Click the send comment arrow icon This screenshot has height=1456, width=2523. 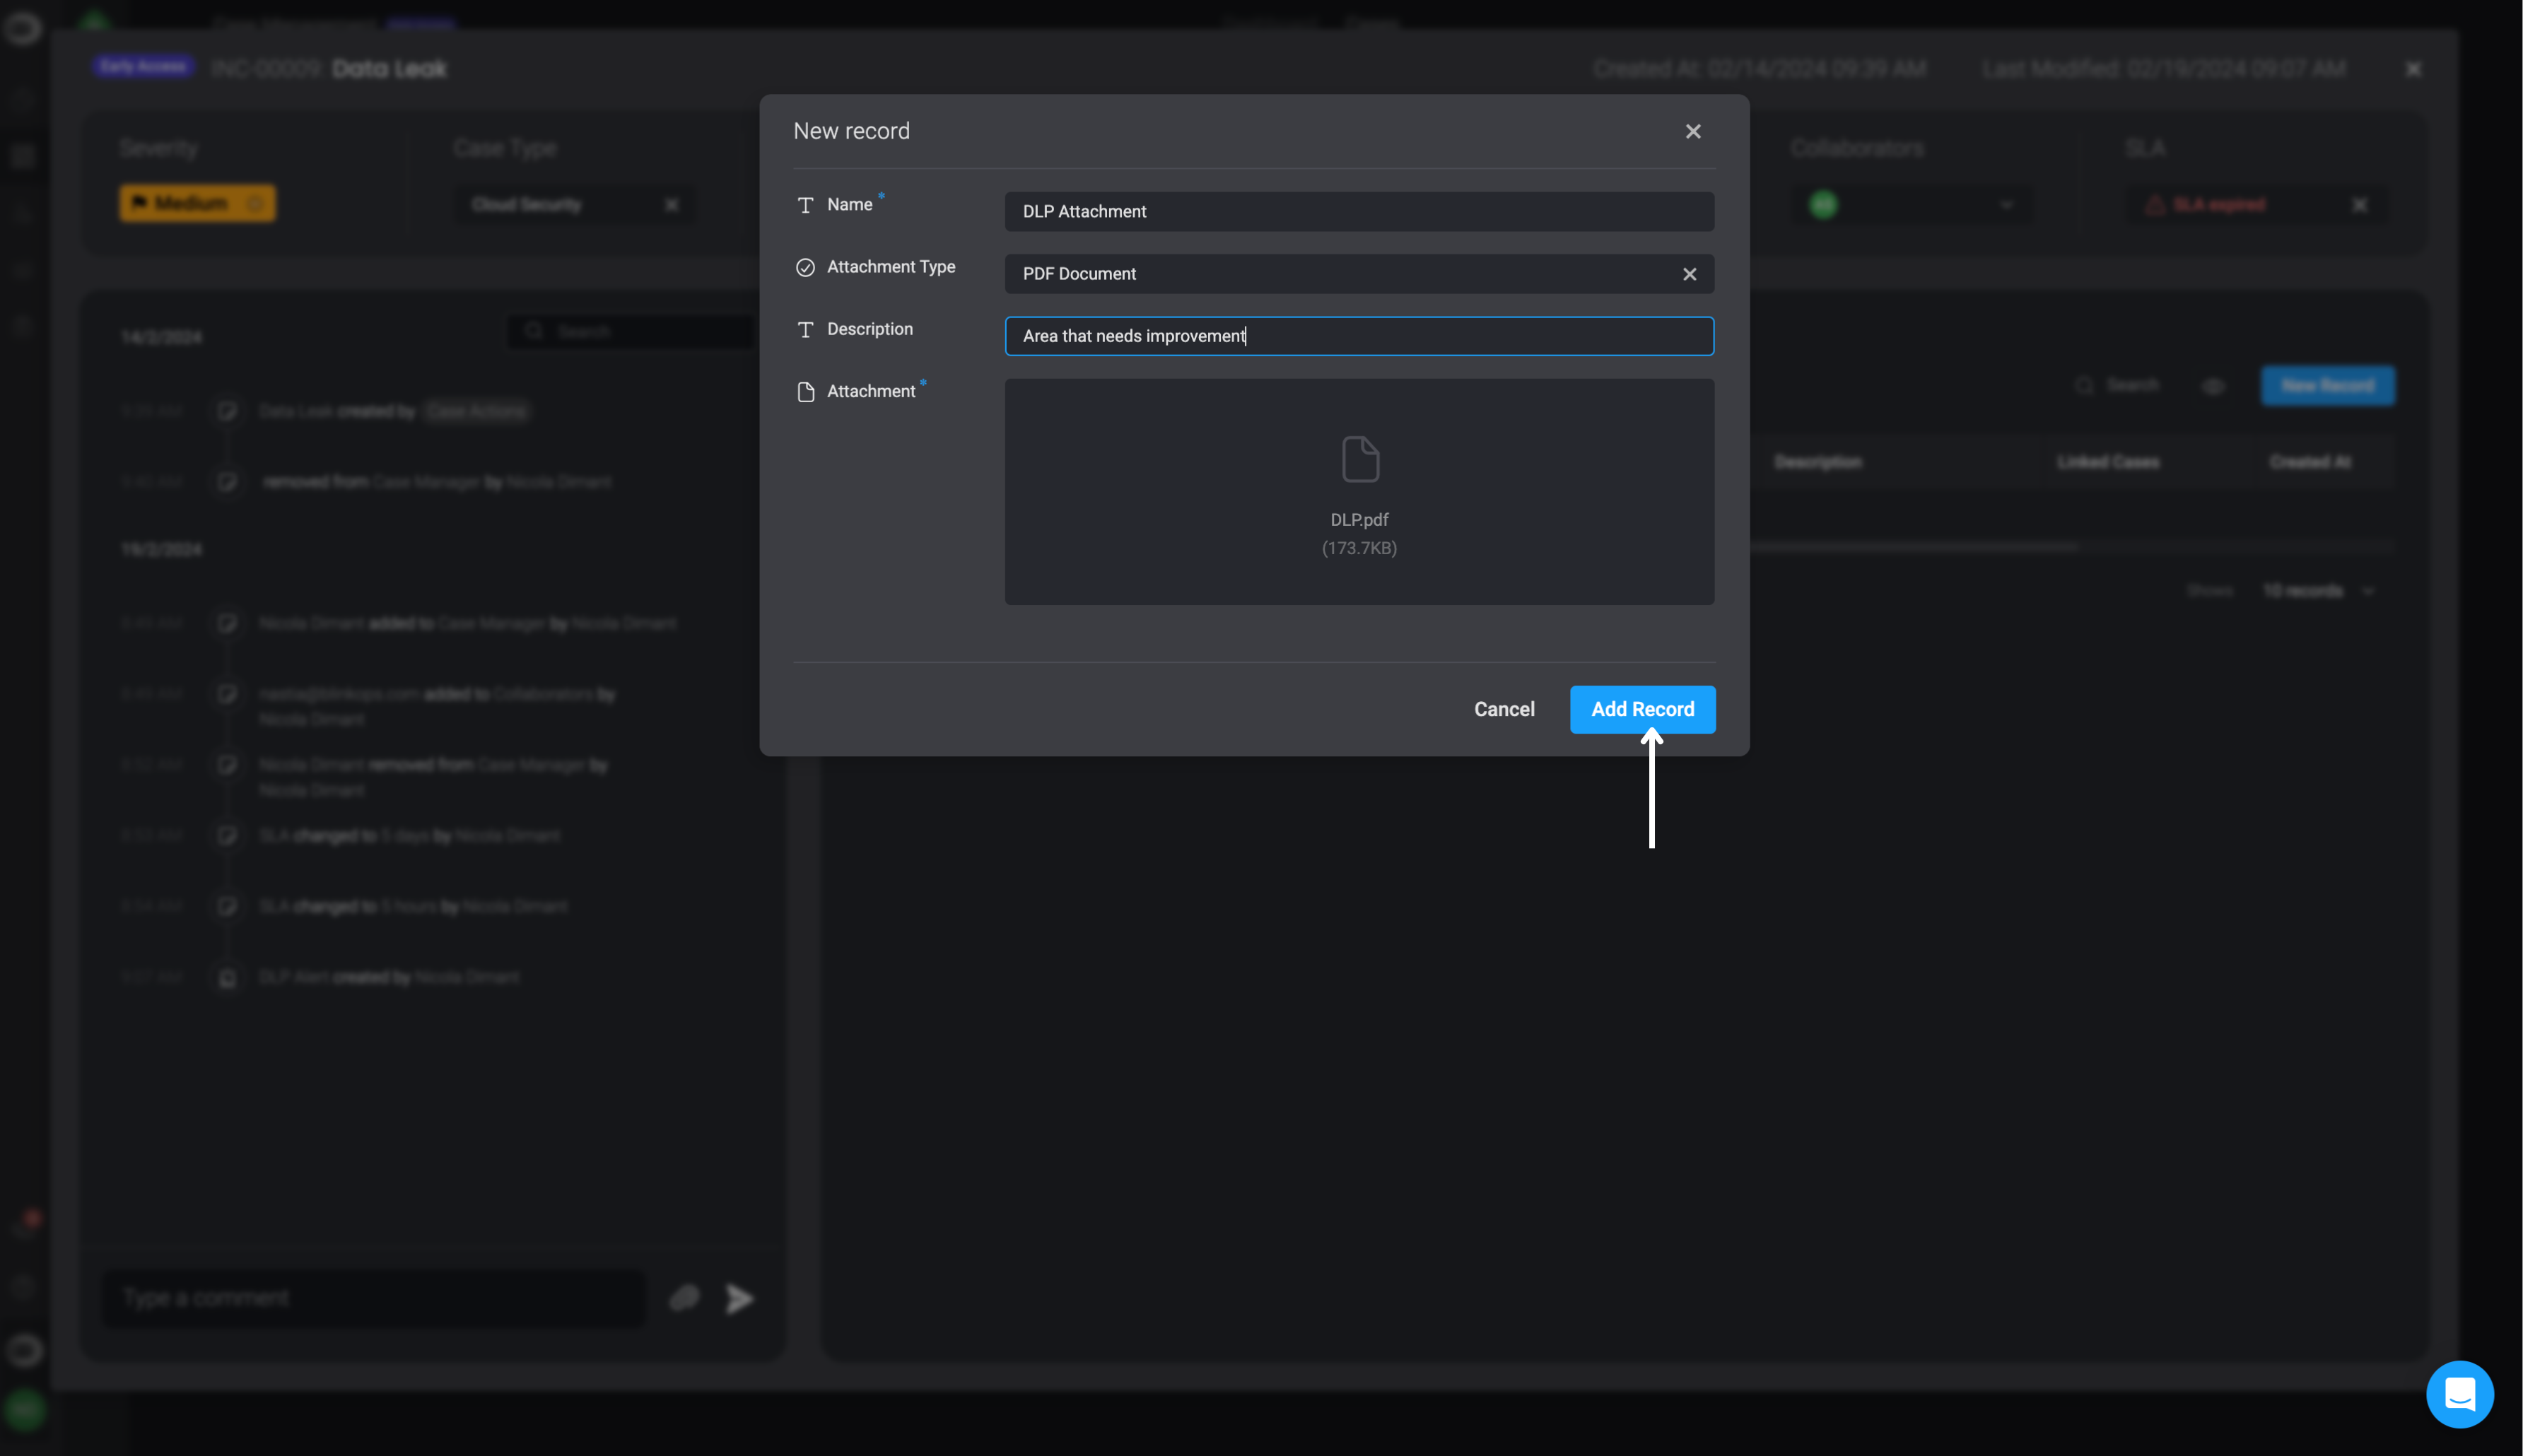(x=739, y=1298)
